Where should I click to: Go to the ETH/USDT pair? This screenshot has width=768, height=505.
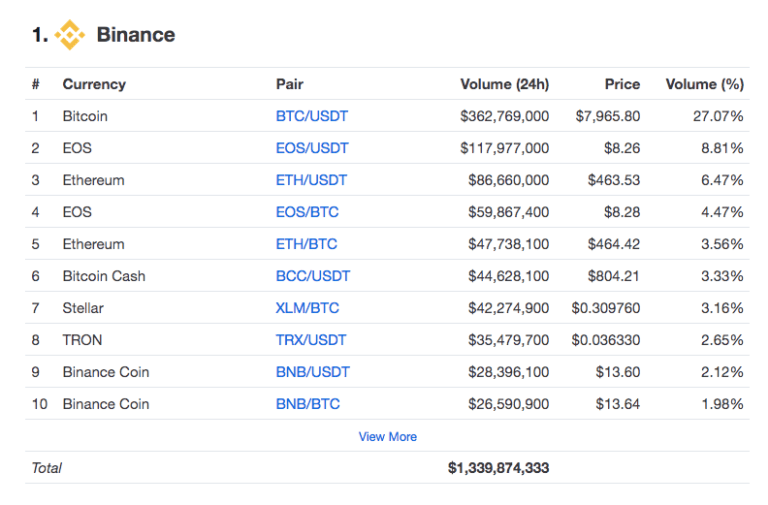pyautogui.click(x=312, y=180)
